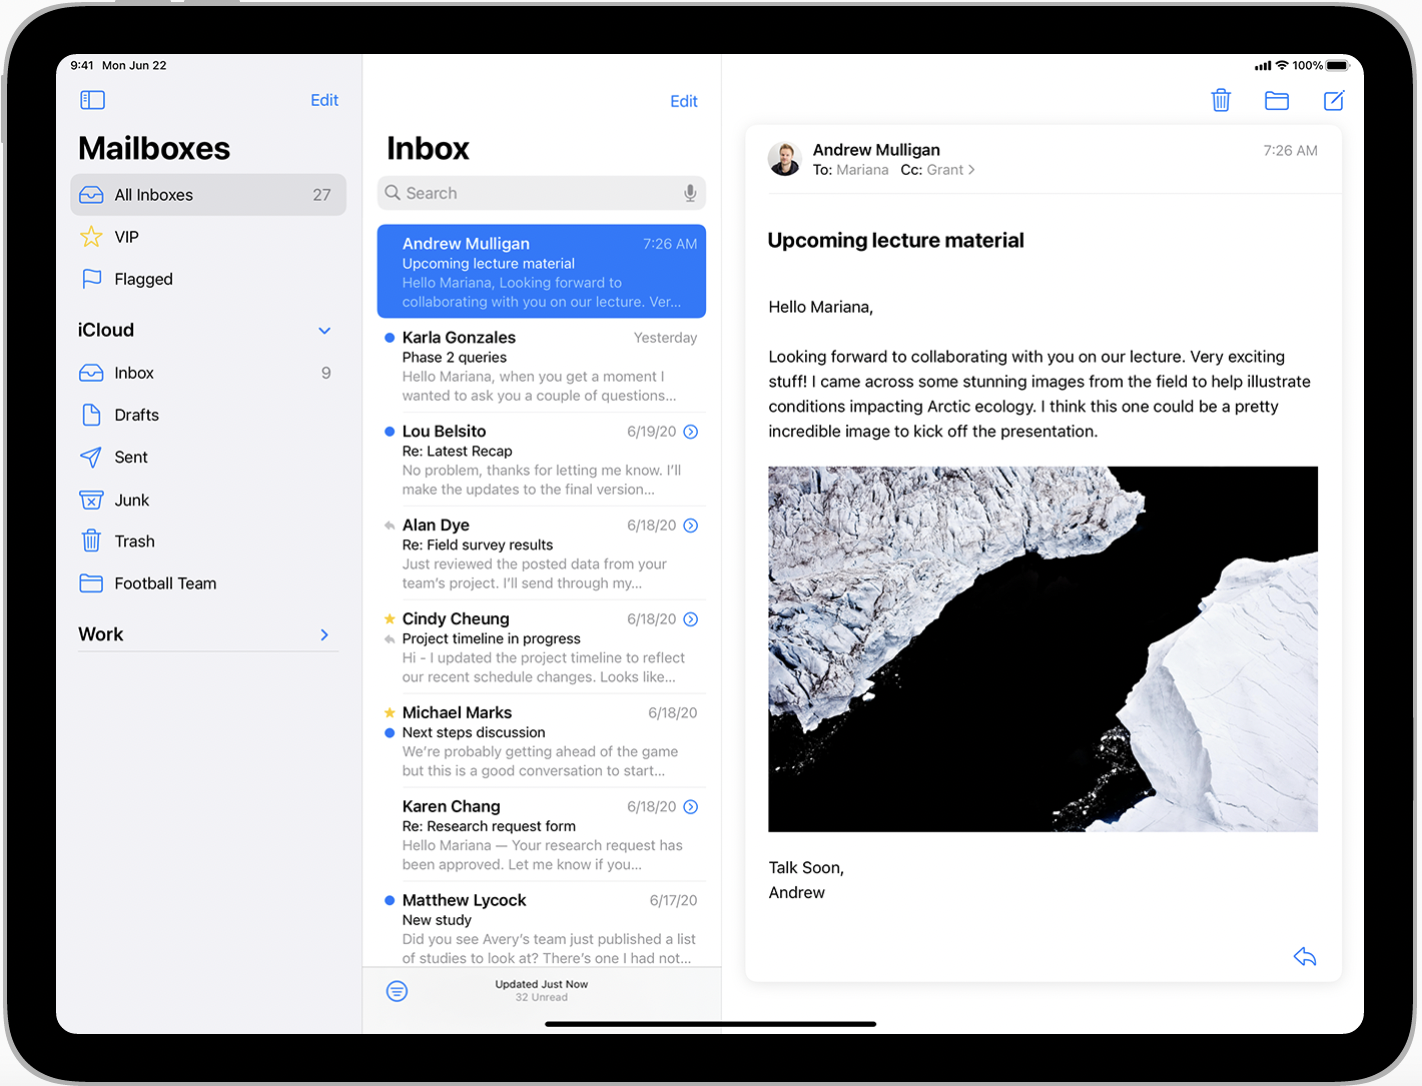This screenshot has height=1086, width=1422.
Task: Open Michael Marks Next steps discussion email
Action: tap(541, 741)
